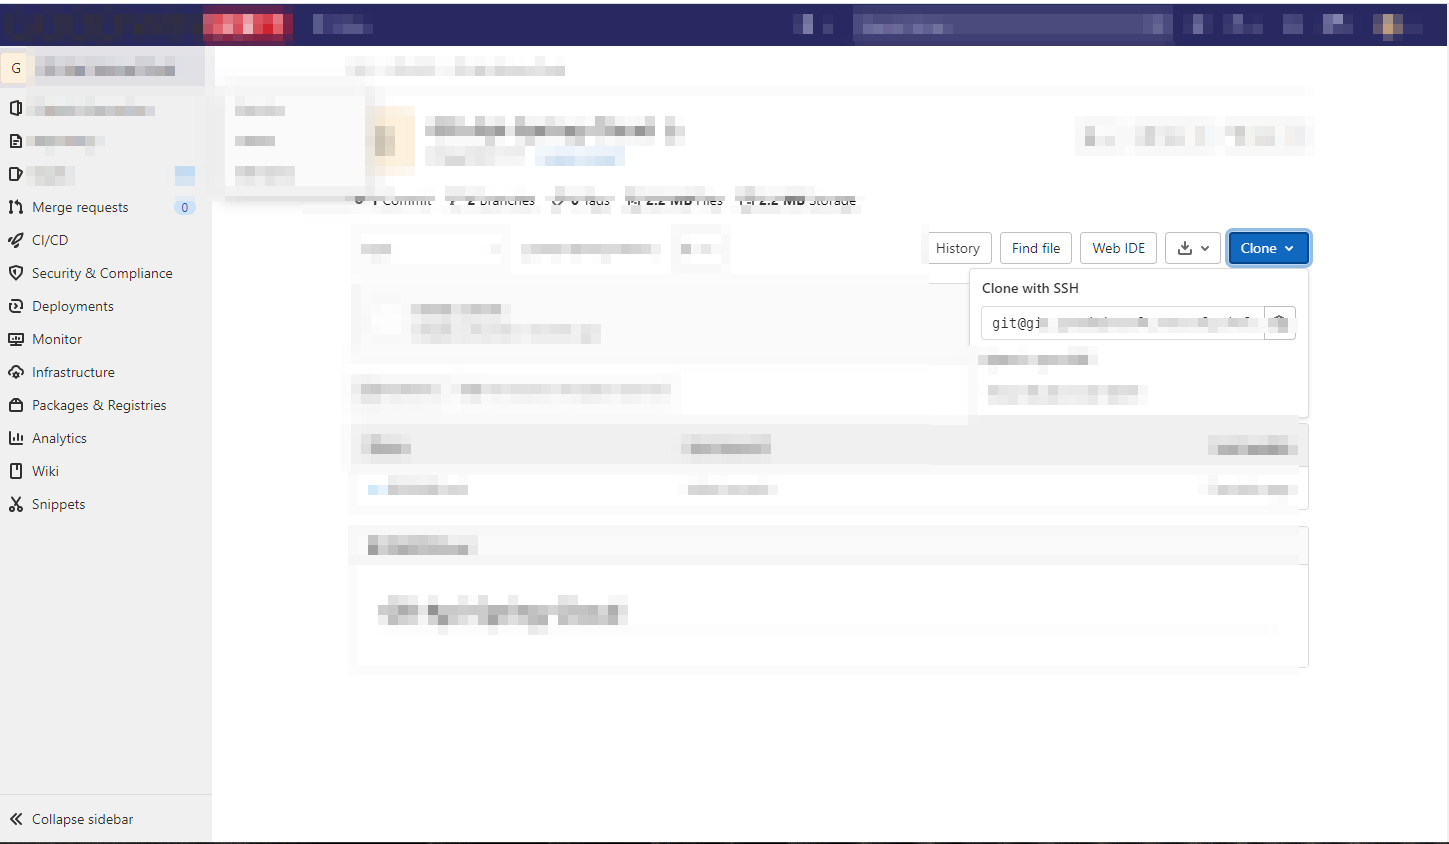Screen dimensions: 1449x844
Task: Expand the download options chevron
Action: tap(1204, 247)
